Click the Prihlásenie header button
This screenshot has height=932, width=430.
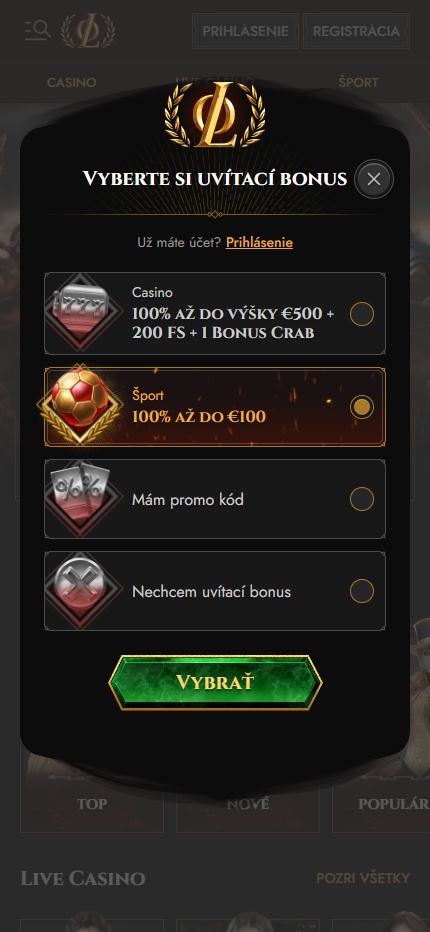pos(245,31)
